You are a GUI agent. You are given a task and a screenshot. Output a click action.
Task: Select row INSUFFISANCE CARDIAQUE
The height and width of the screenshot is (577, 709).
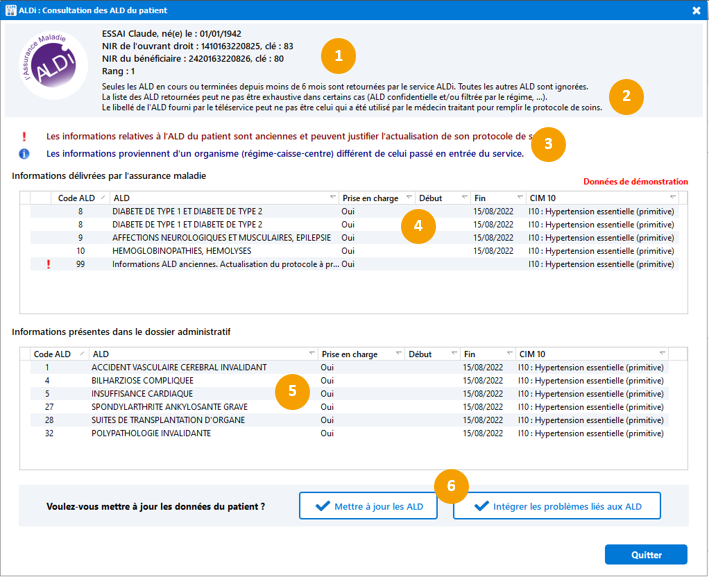pyautogui.click(x=349, y=394)
